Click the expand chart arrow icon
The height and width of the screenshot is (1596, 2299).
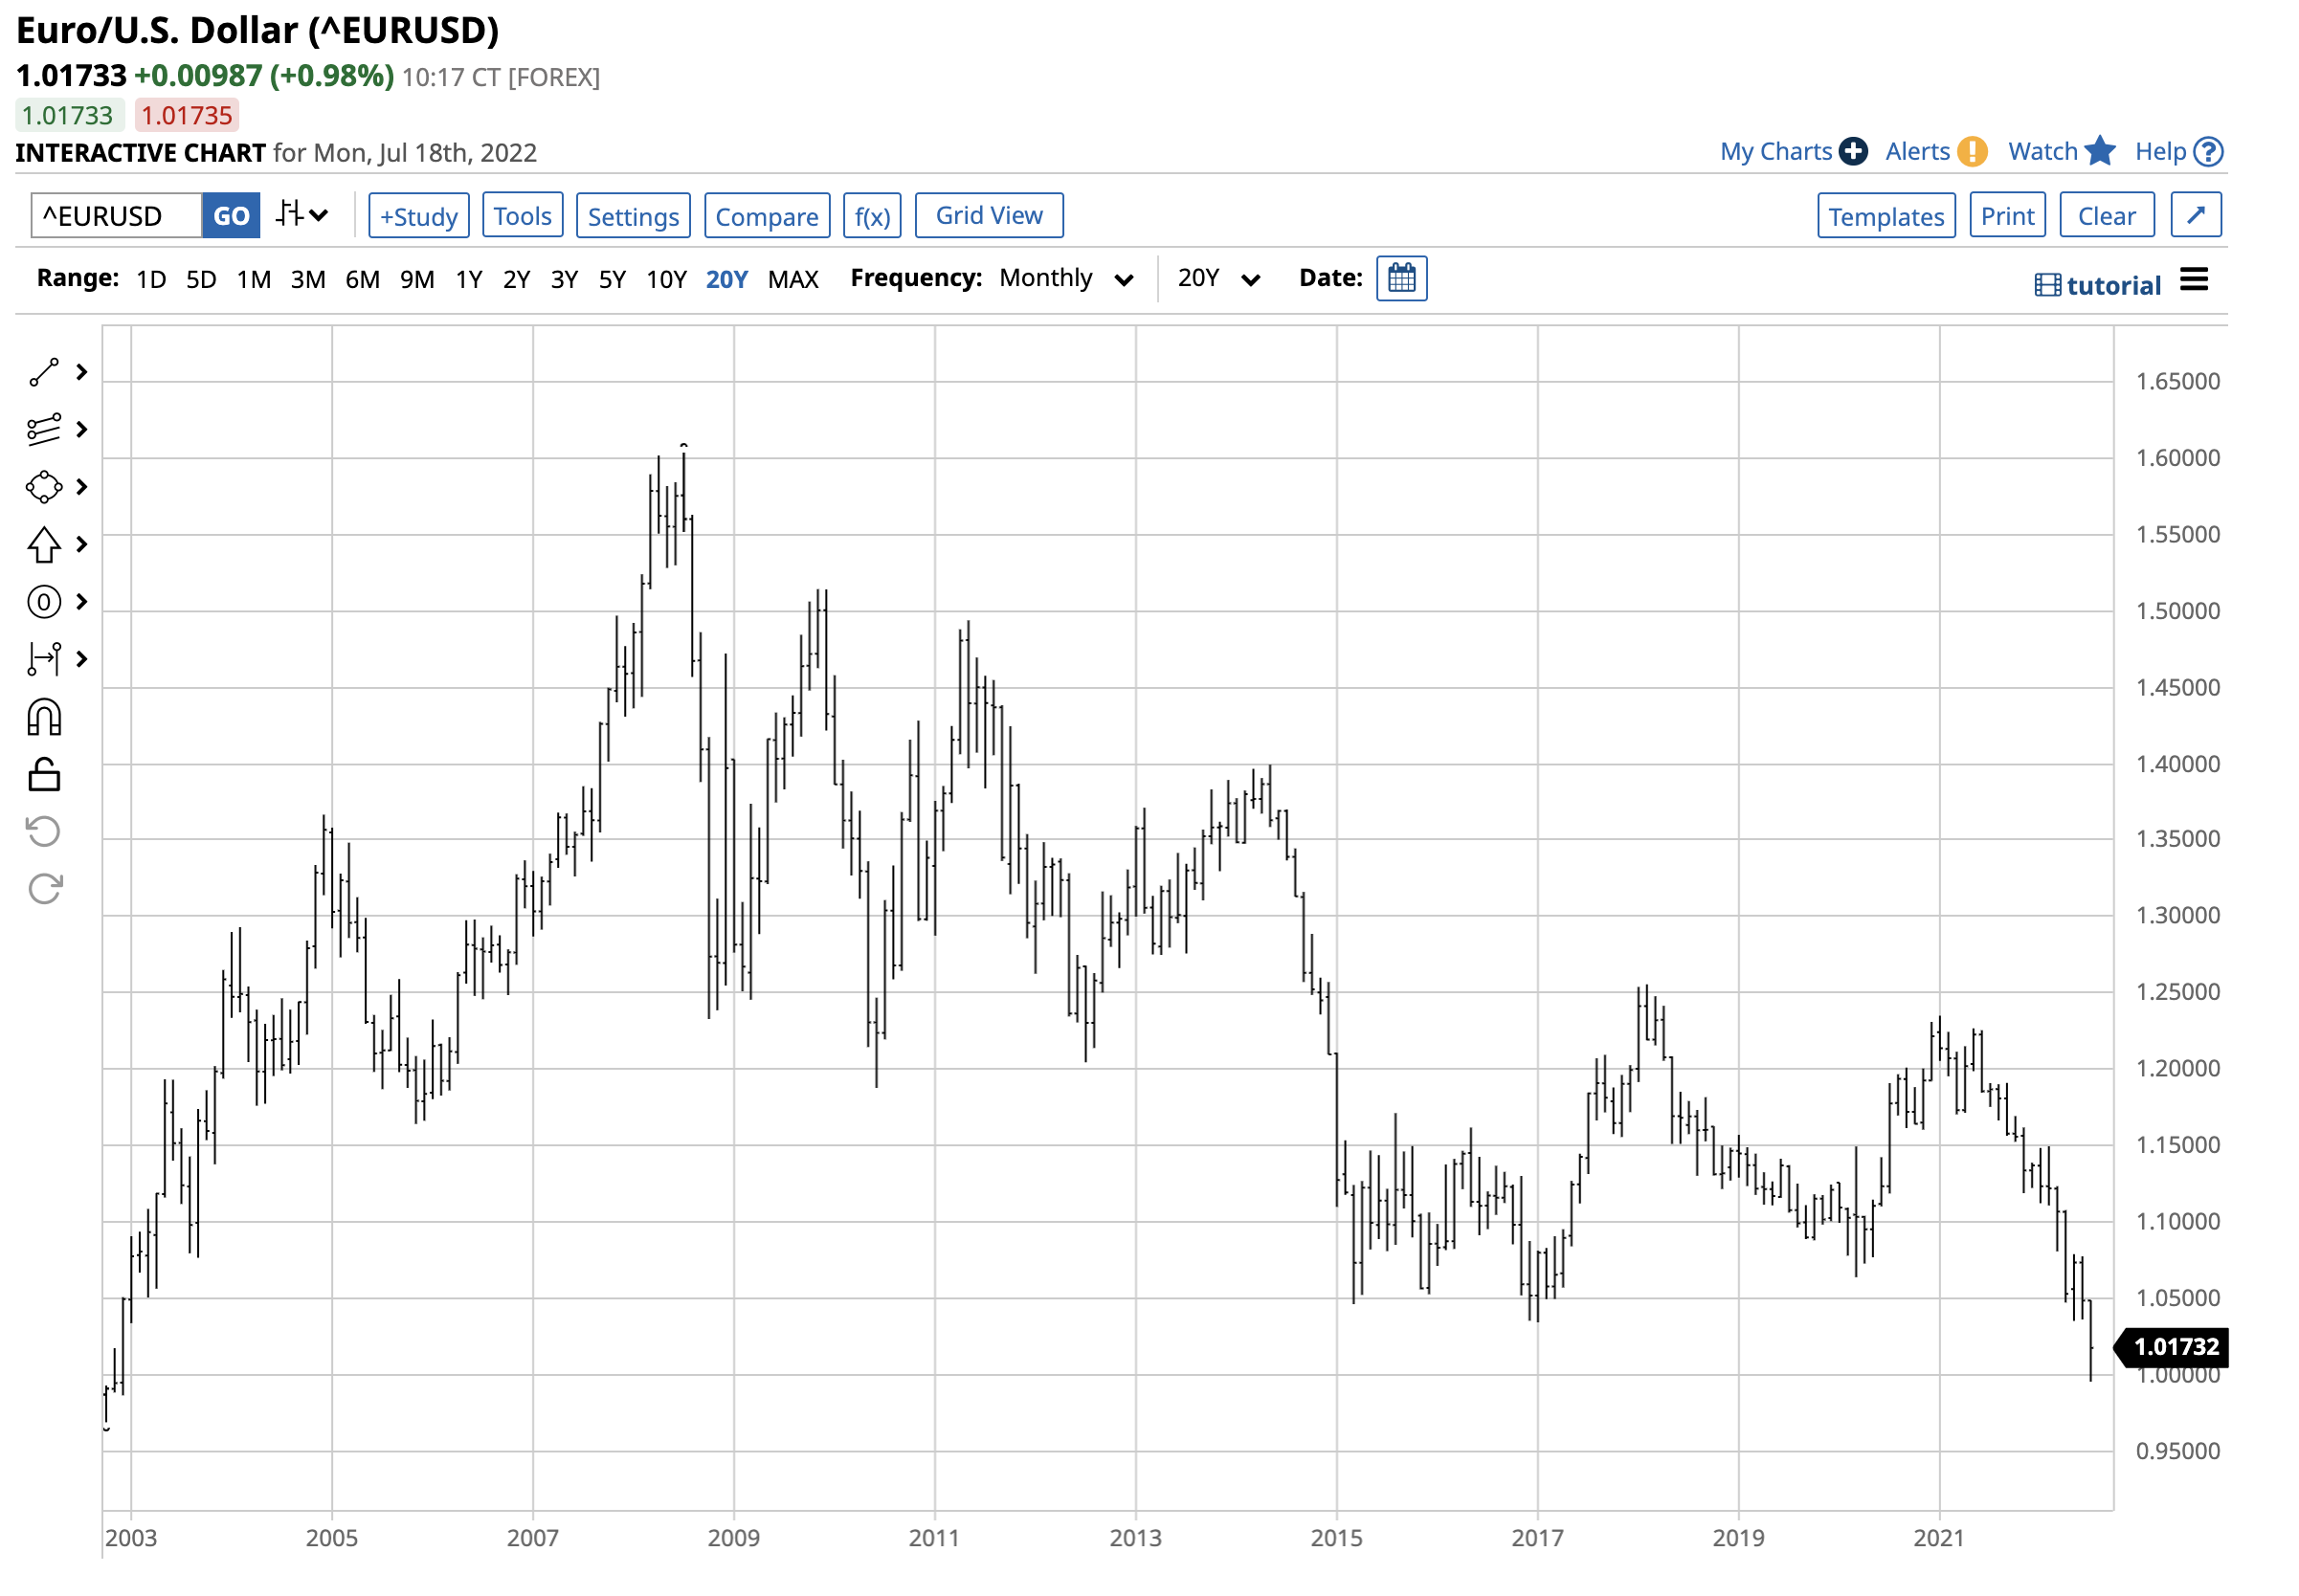(x=2195, y=215)
